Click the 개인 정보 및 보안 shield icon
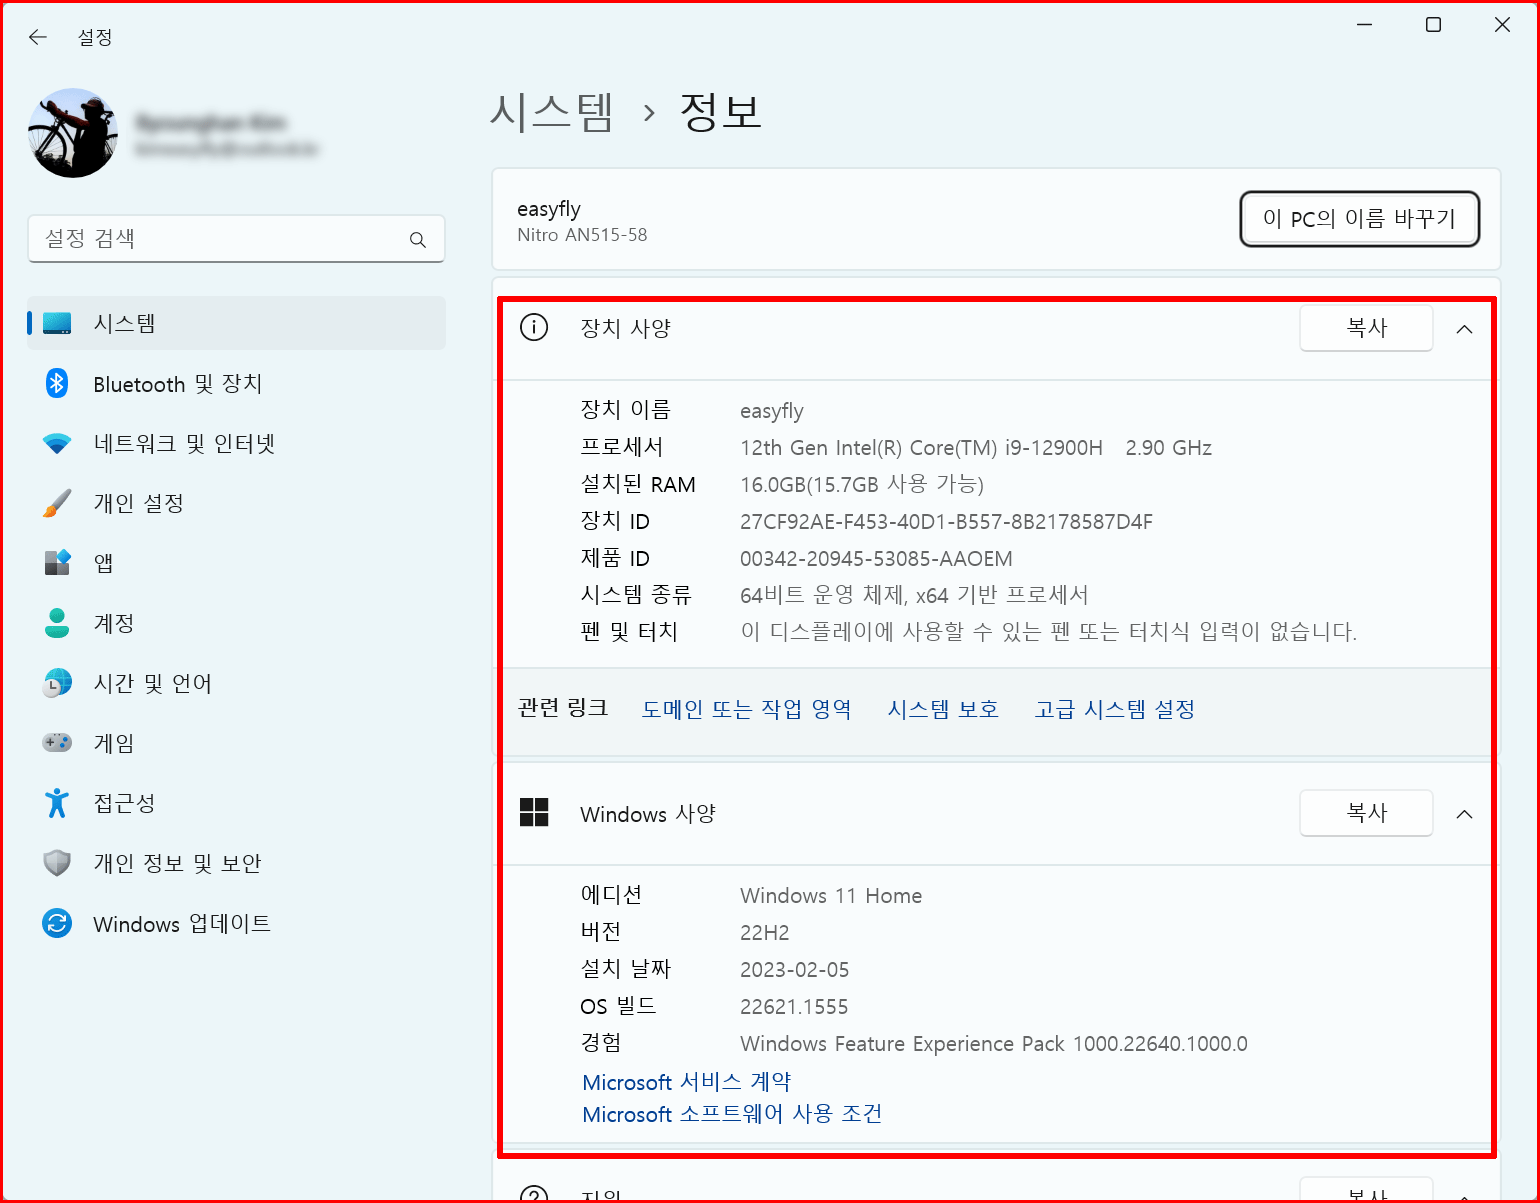 point(57,863)
